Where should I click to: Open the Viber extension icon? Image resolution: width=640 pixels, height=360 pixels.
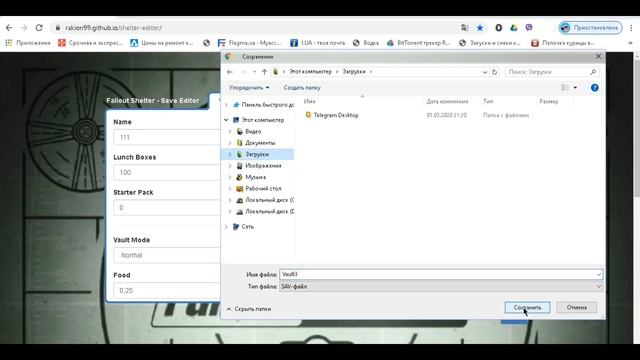(529, 28)
